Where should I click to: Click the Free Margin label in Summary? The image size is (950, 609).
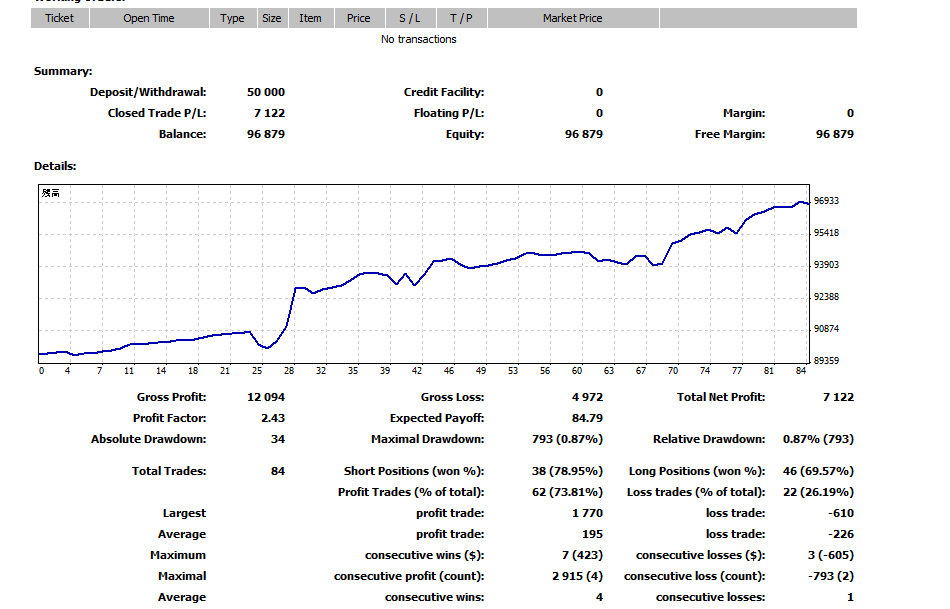[x=730, y=134]
